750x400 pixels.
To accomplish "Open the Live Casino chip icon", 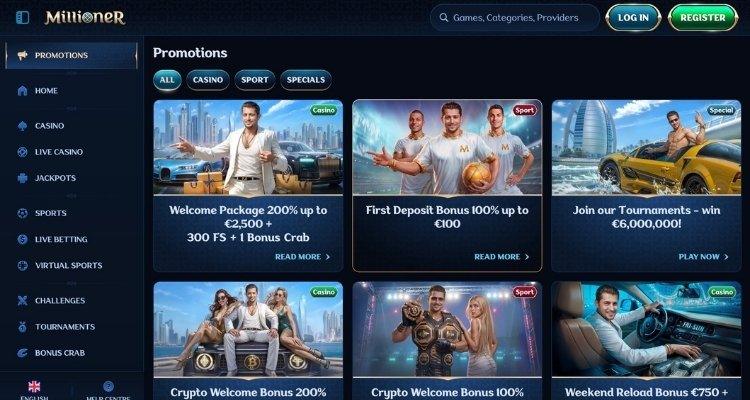I will 22,152.
